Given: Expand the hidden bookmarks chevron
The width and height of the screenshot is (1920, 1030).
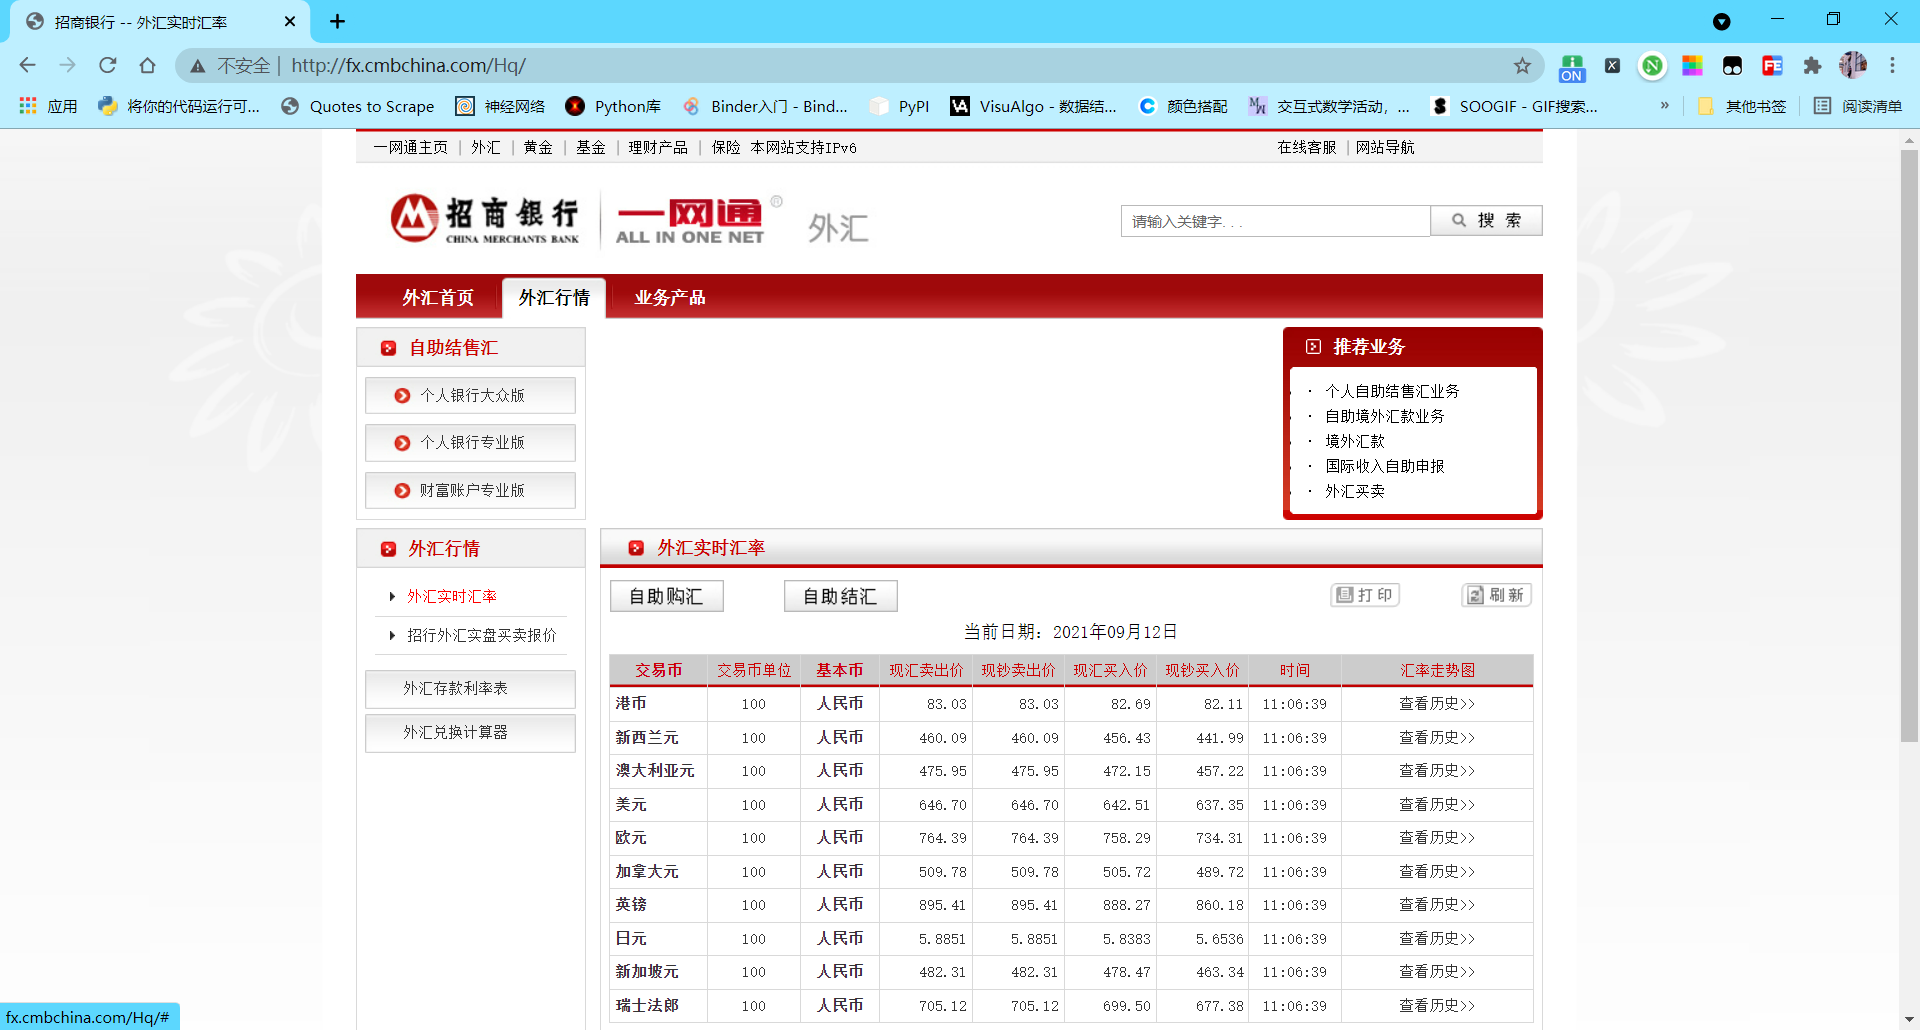Looking at the screenshot, I should 1664,105.
